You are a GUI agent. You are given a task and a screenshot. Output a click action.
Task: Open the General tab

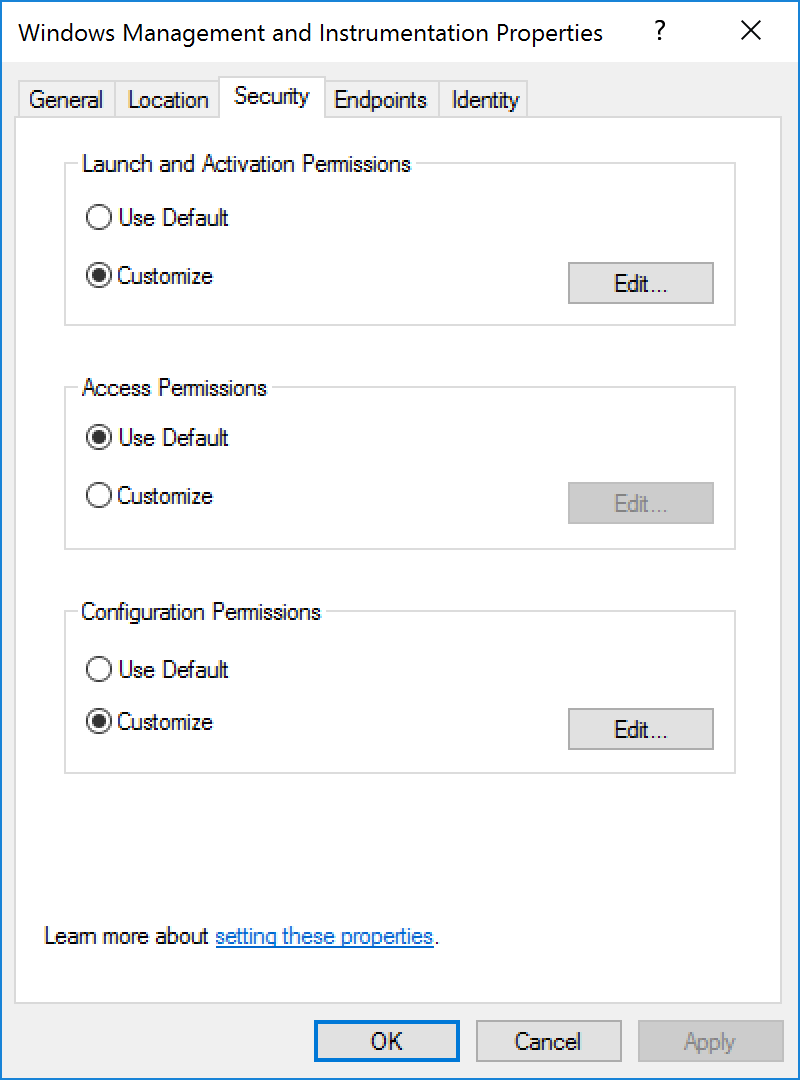point(66,100)
